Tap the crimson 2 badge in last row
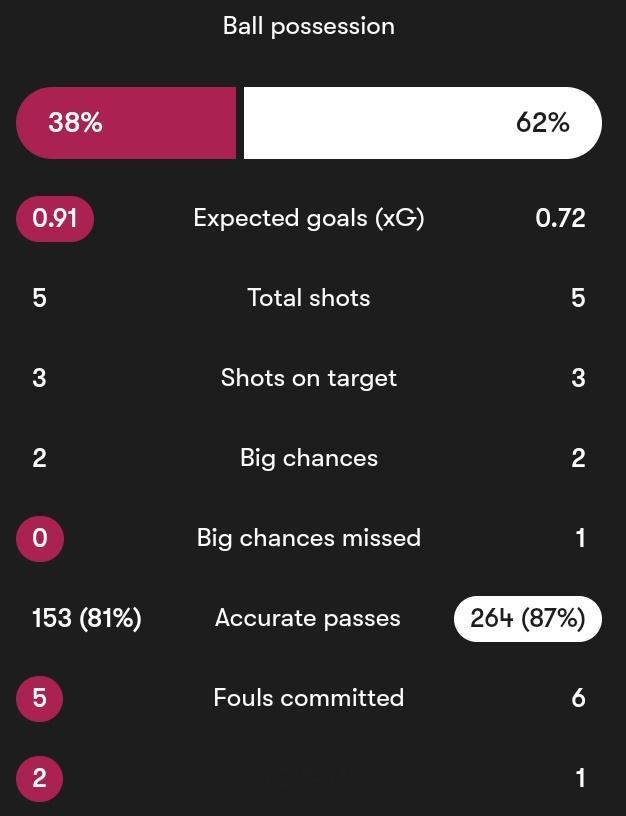Viewport: 626px width, 816px height. point(40,779)
